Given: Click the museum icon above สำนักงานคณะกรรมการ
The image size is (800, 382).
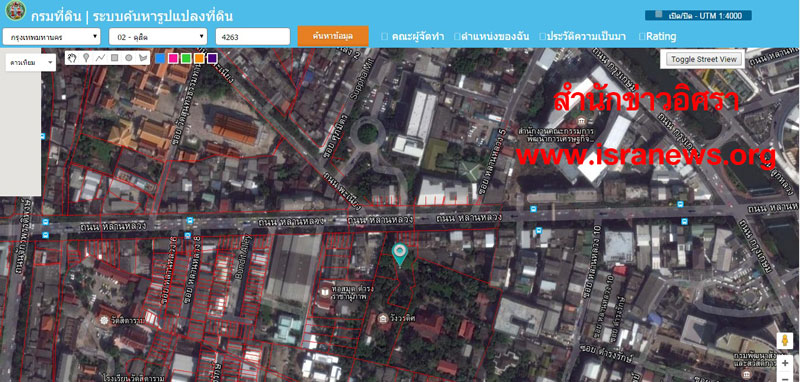Looking at the screenshot, I should [581, 120].
